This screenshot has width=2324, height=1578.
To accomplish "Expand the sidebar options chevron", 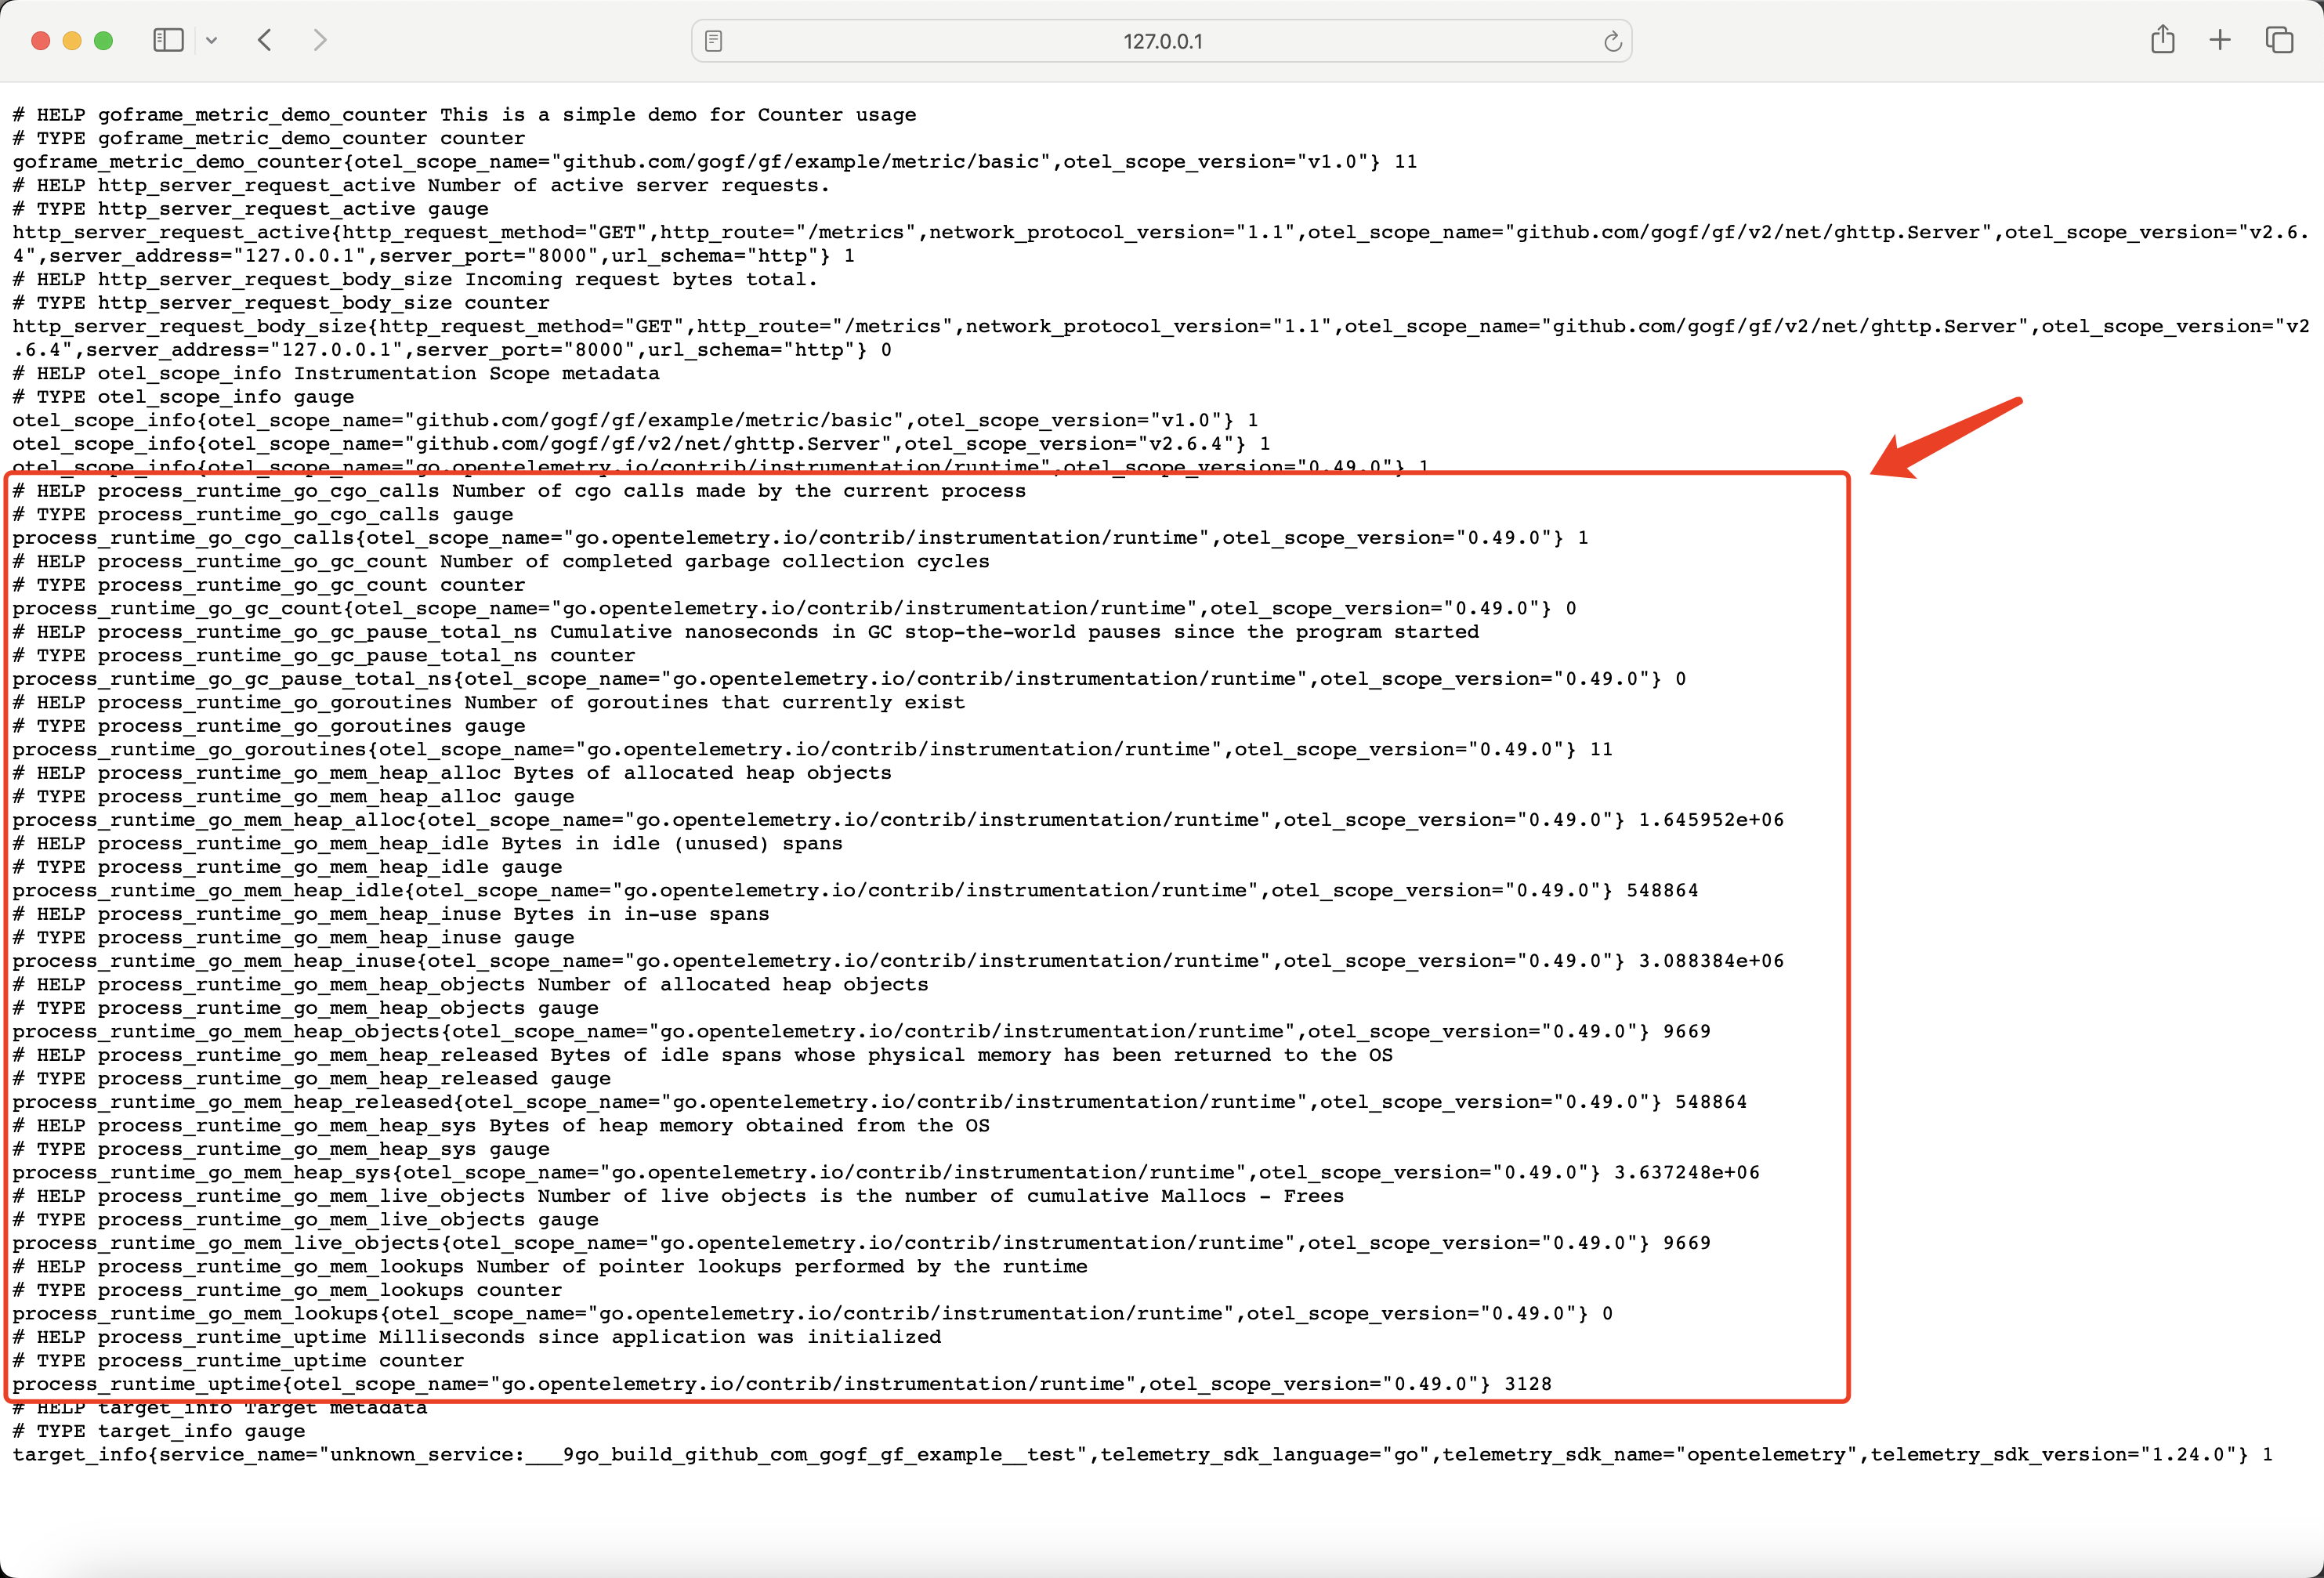I will (211, 40).
